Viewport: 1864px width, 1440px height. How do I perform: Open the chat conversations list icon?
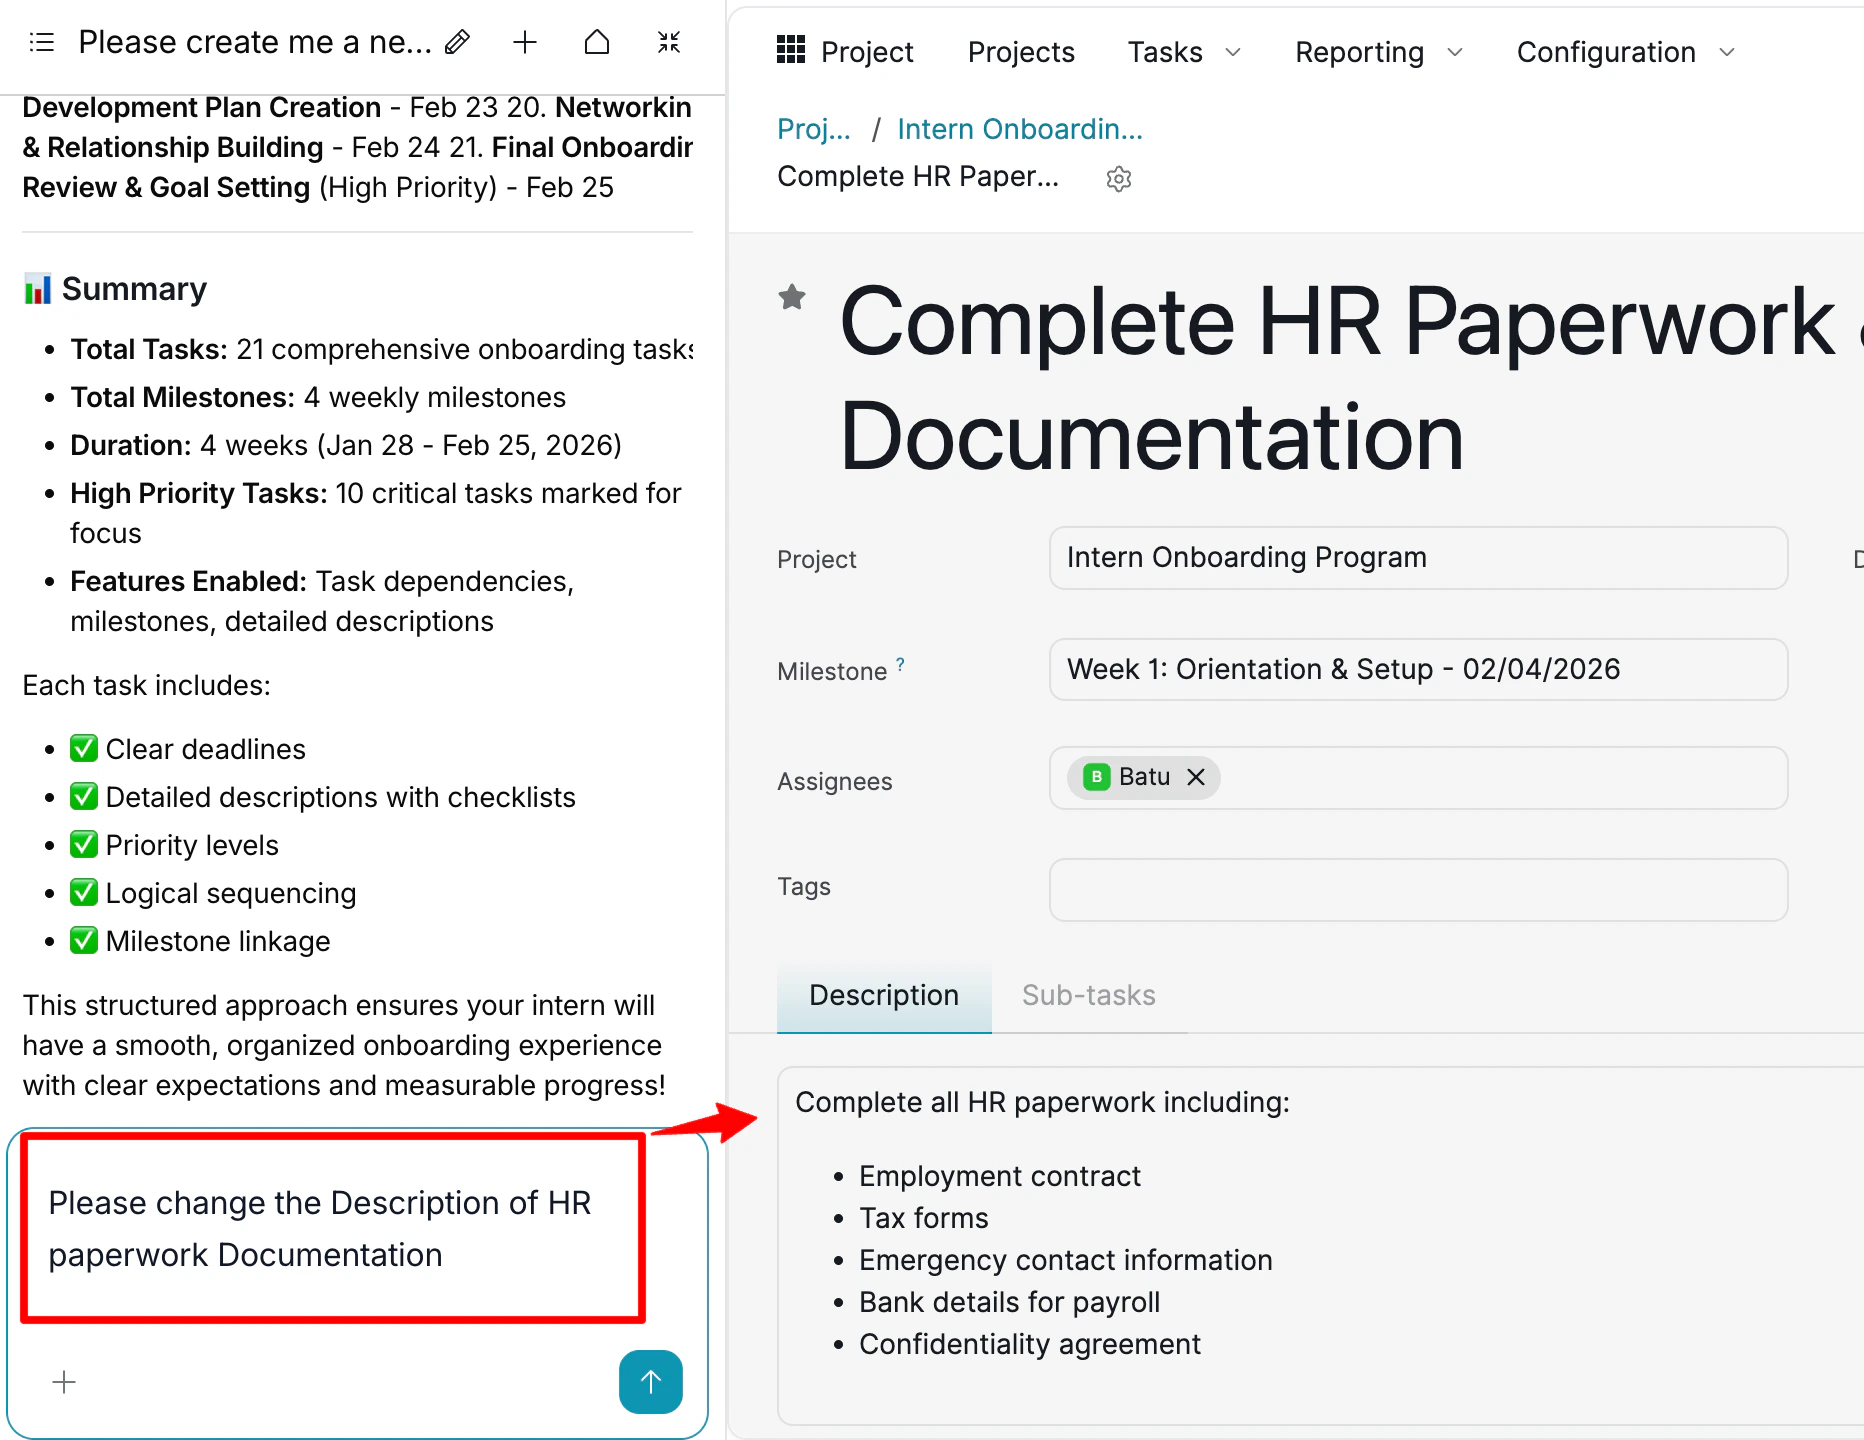(x=41, y=42)
